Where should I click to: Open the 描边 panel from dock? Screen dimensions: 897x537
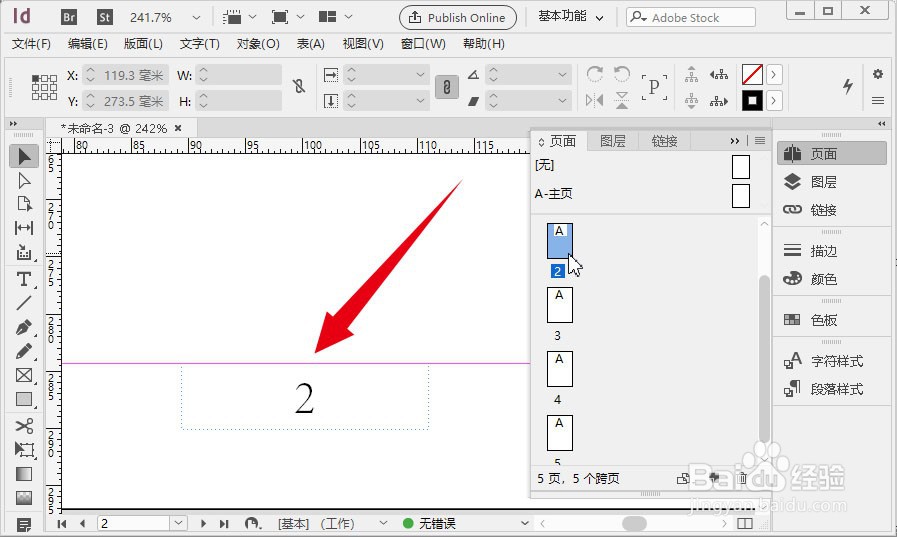[824, 250]
